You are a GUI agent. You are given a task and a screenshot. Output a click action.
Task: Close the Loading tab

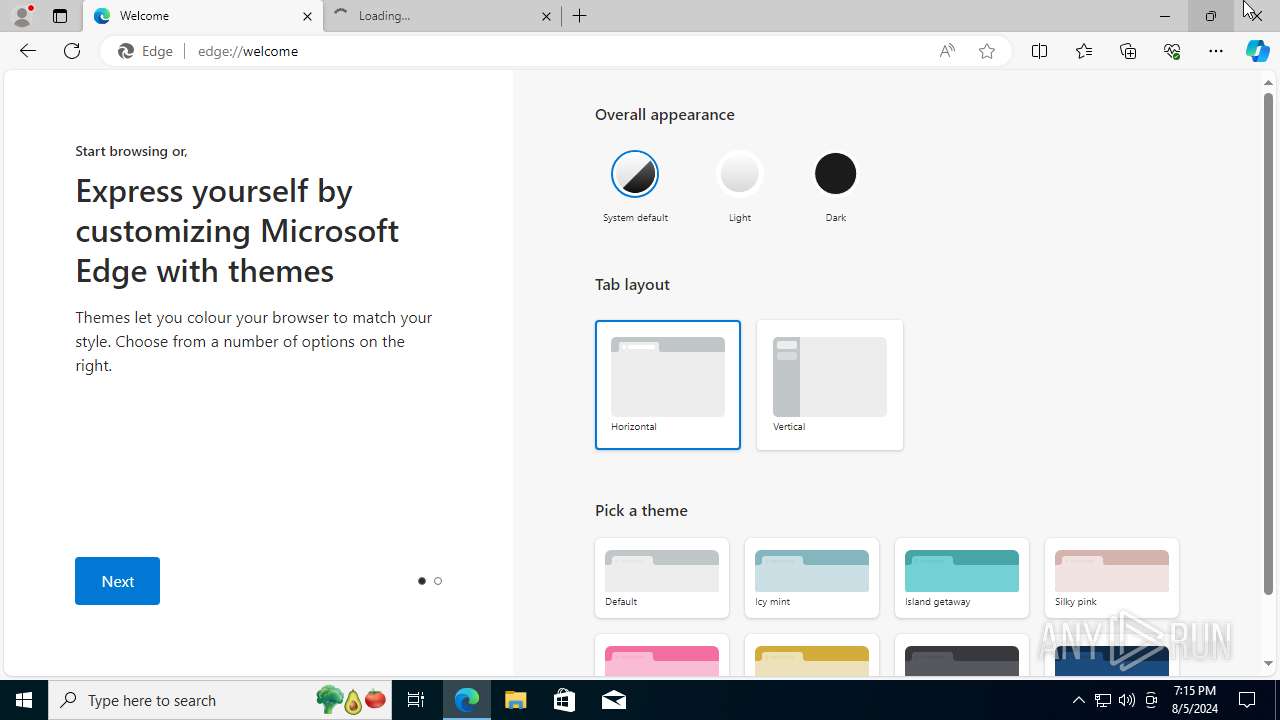(x=547, y=16)
